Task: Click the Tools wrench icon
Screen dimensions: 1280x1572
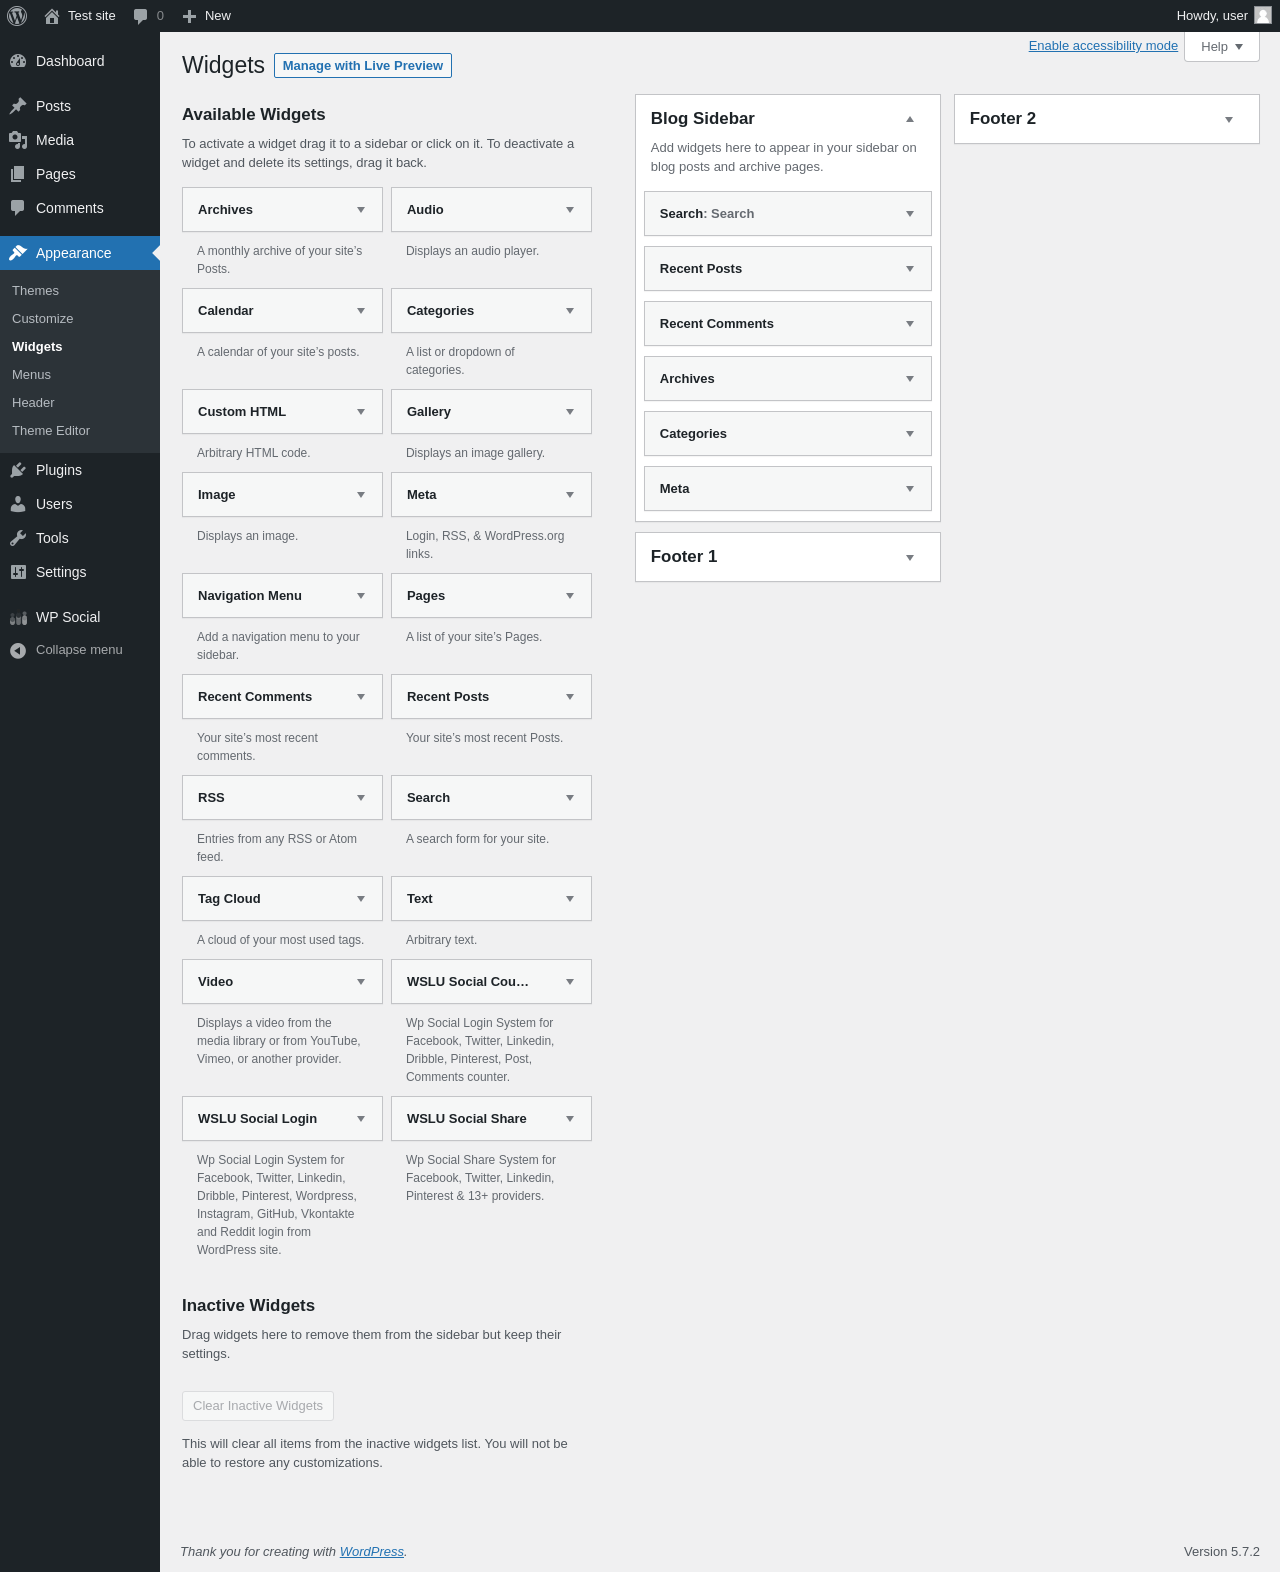Action: [x=18, y=538]
